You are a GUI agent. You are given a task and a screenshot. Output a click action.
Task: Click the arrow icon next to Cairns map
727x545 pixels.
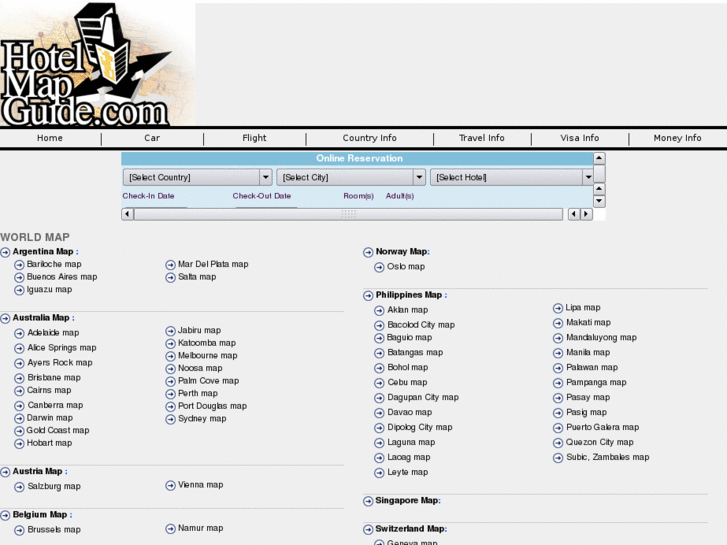19,391
